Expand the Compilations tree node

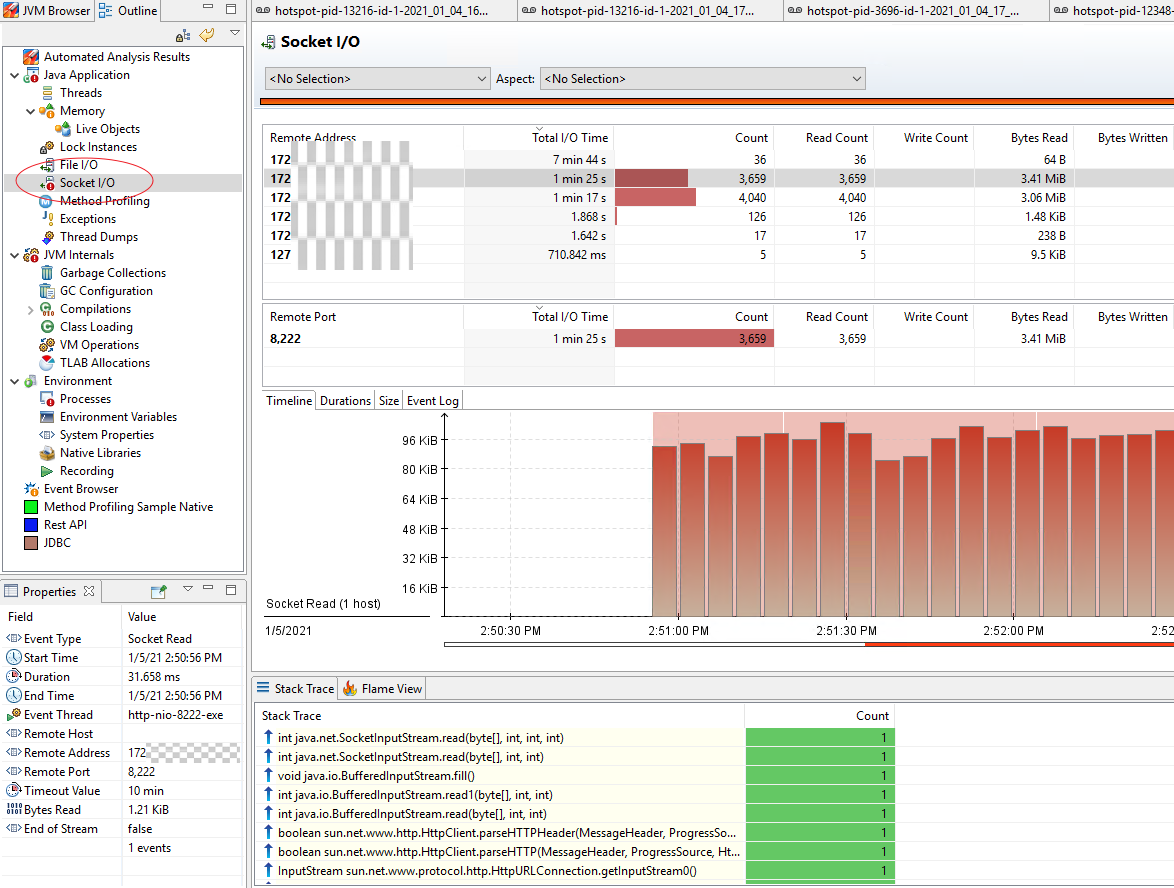[x=30, y=309]
